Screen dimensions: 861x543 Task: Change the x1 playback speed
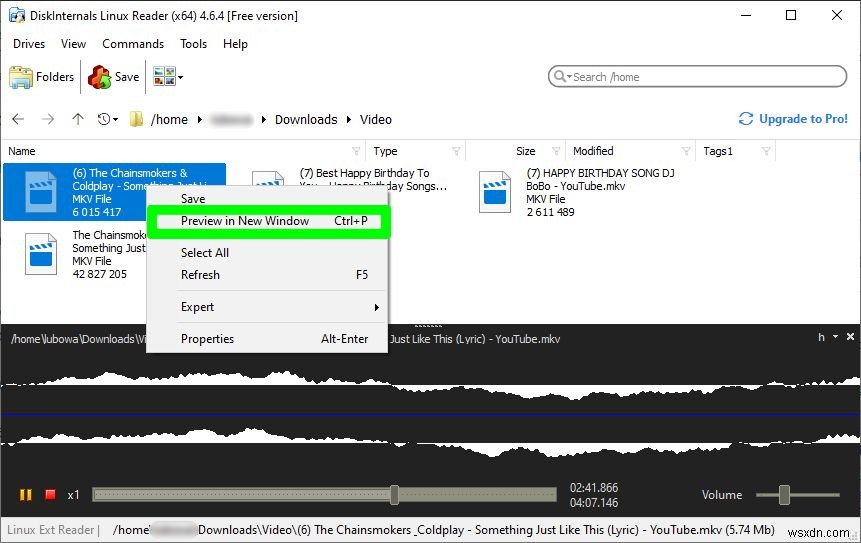pos(74,495)
